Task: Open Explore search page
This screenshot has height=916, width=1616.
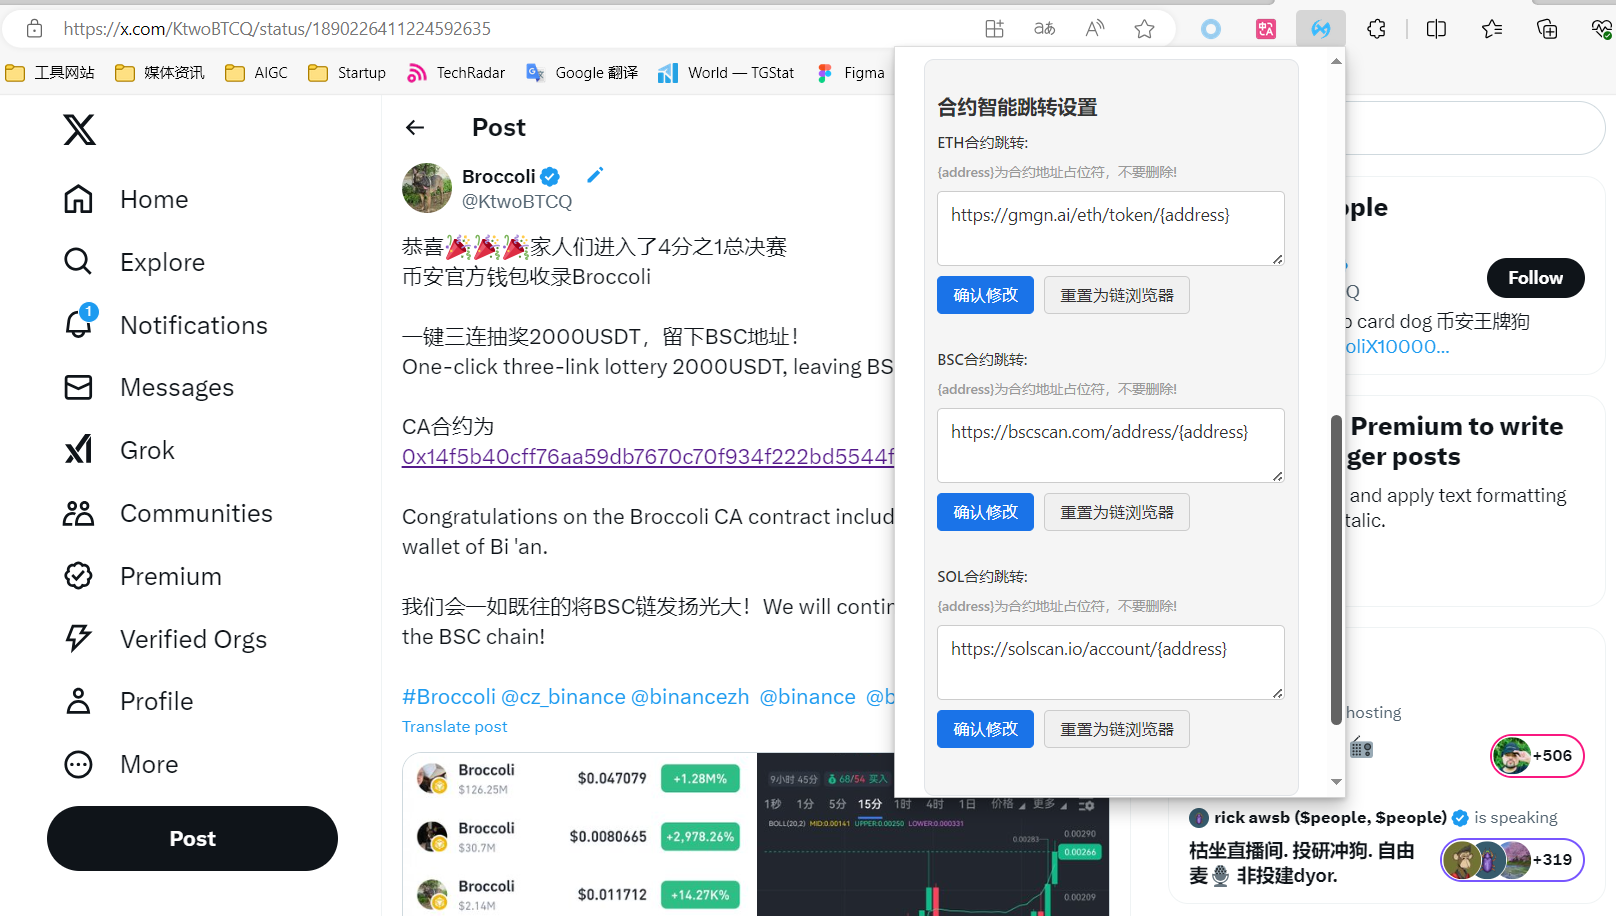Action: pyautogui.click(x=134, y=262)
